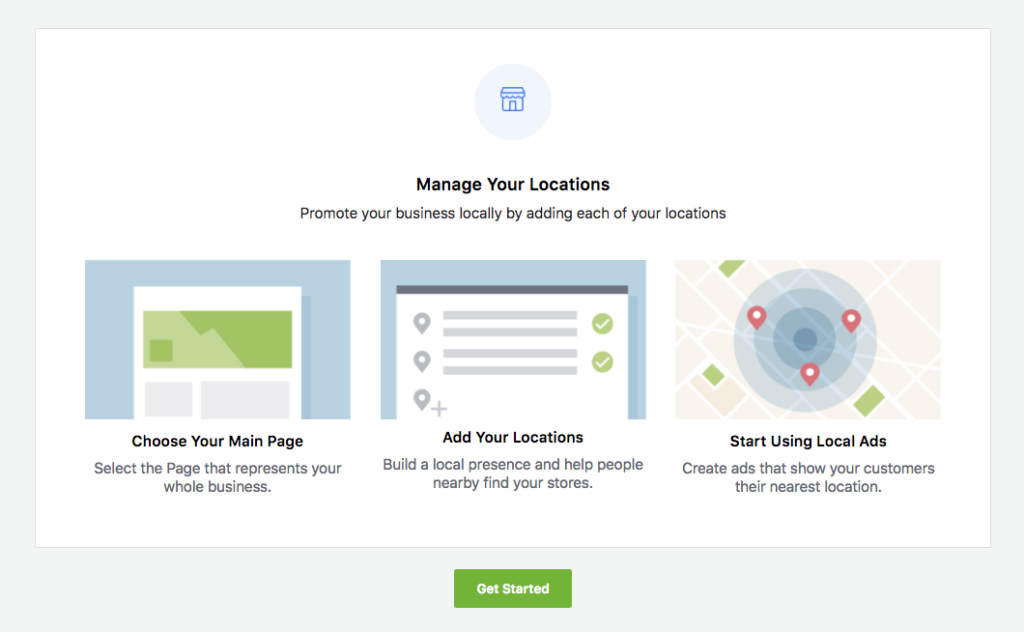Select the Choose Your Main Page title text
The height and width of the screenshot is (632, 1024).
pos(217,441)
